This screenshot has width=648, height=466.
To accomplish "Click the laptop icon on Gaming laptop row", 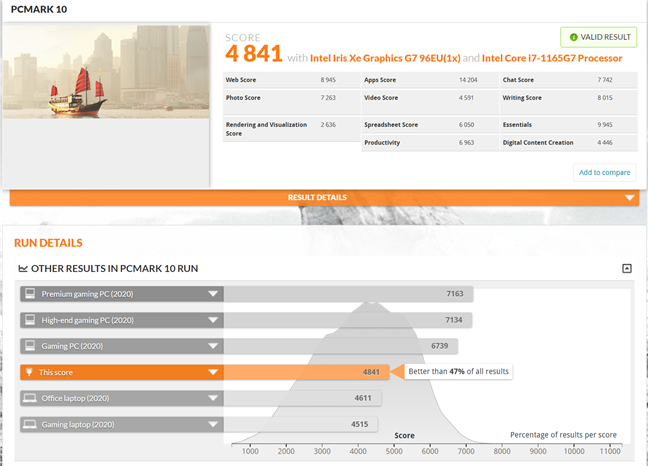I will [x=30, y=424].
